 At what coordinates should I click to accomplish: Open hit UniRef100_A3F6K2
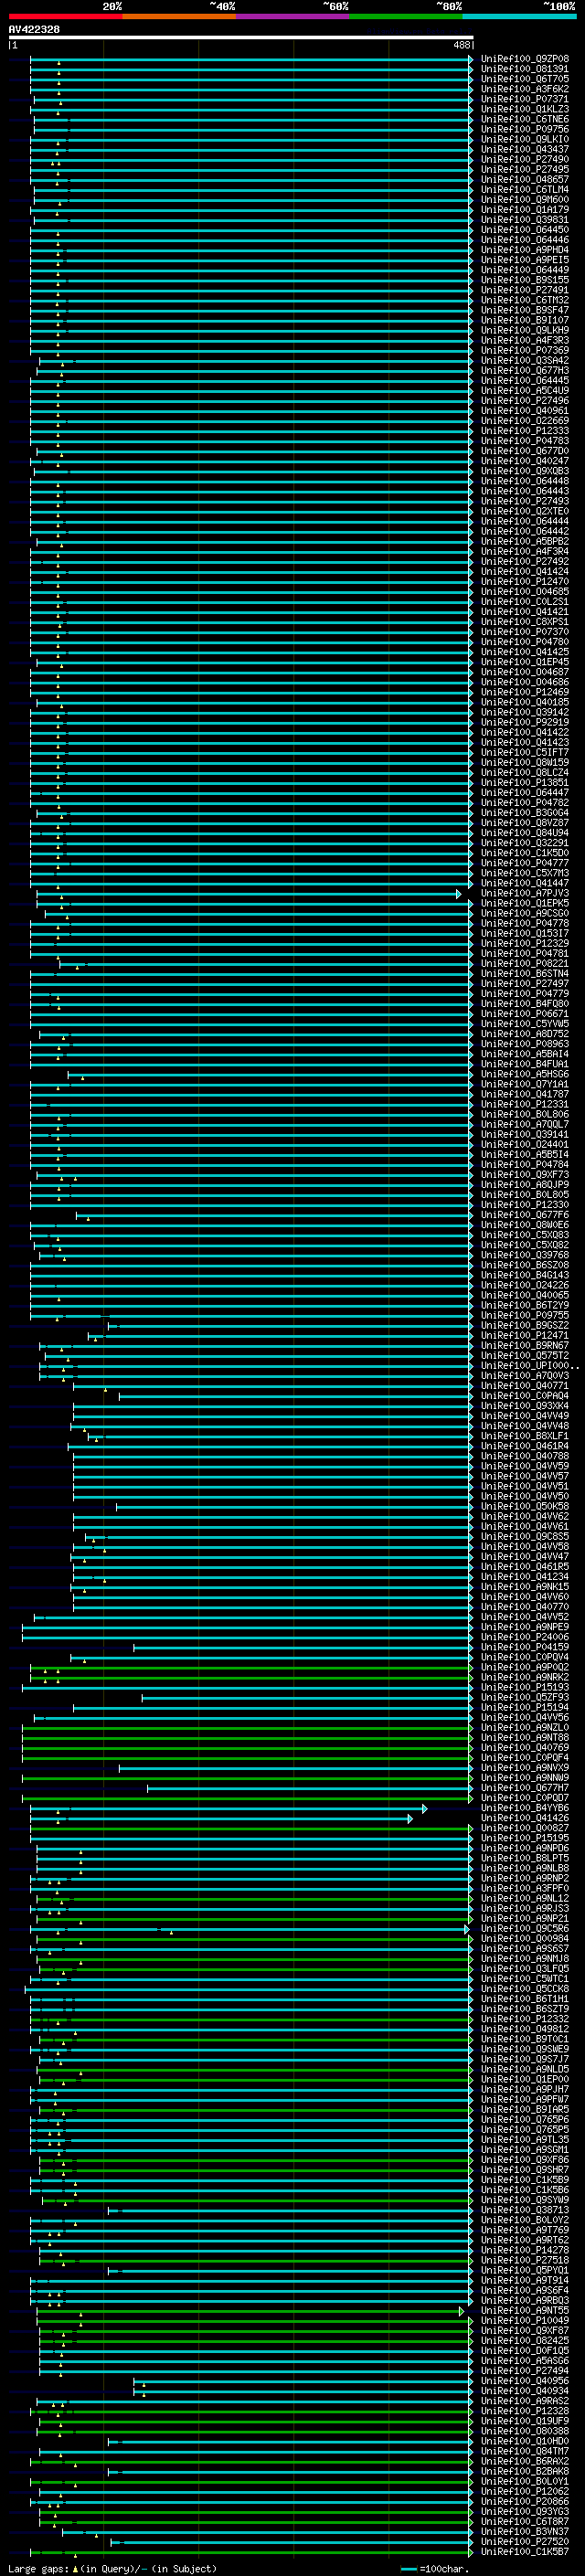click(525, 89)
